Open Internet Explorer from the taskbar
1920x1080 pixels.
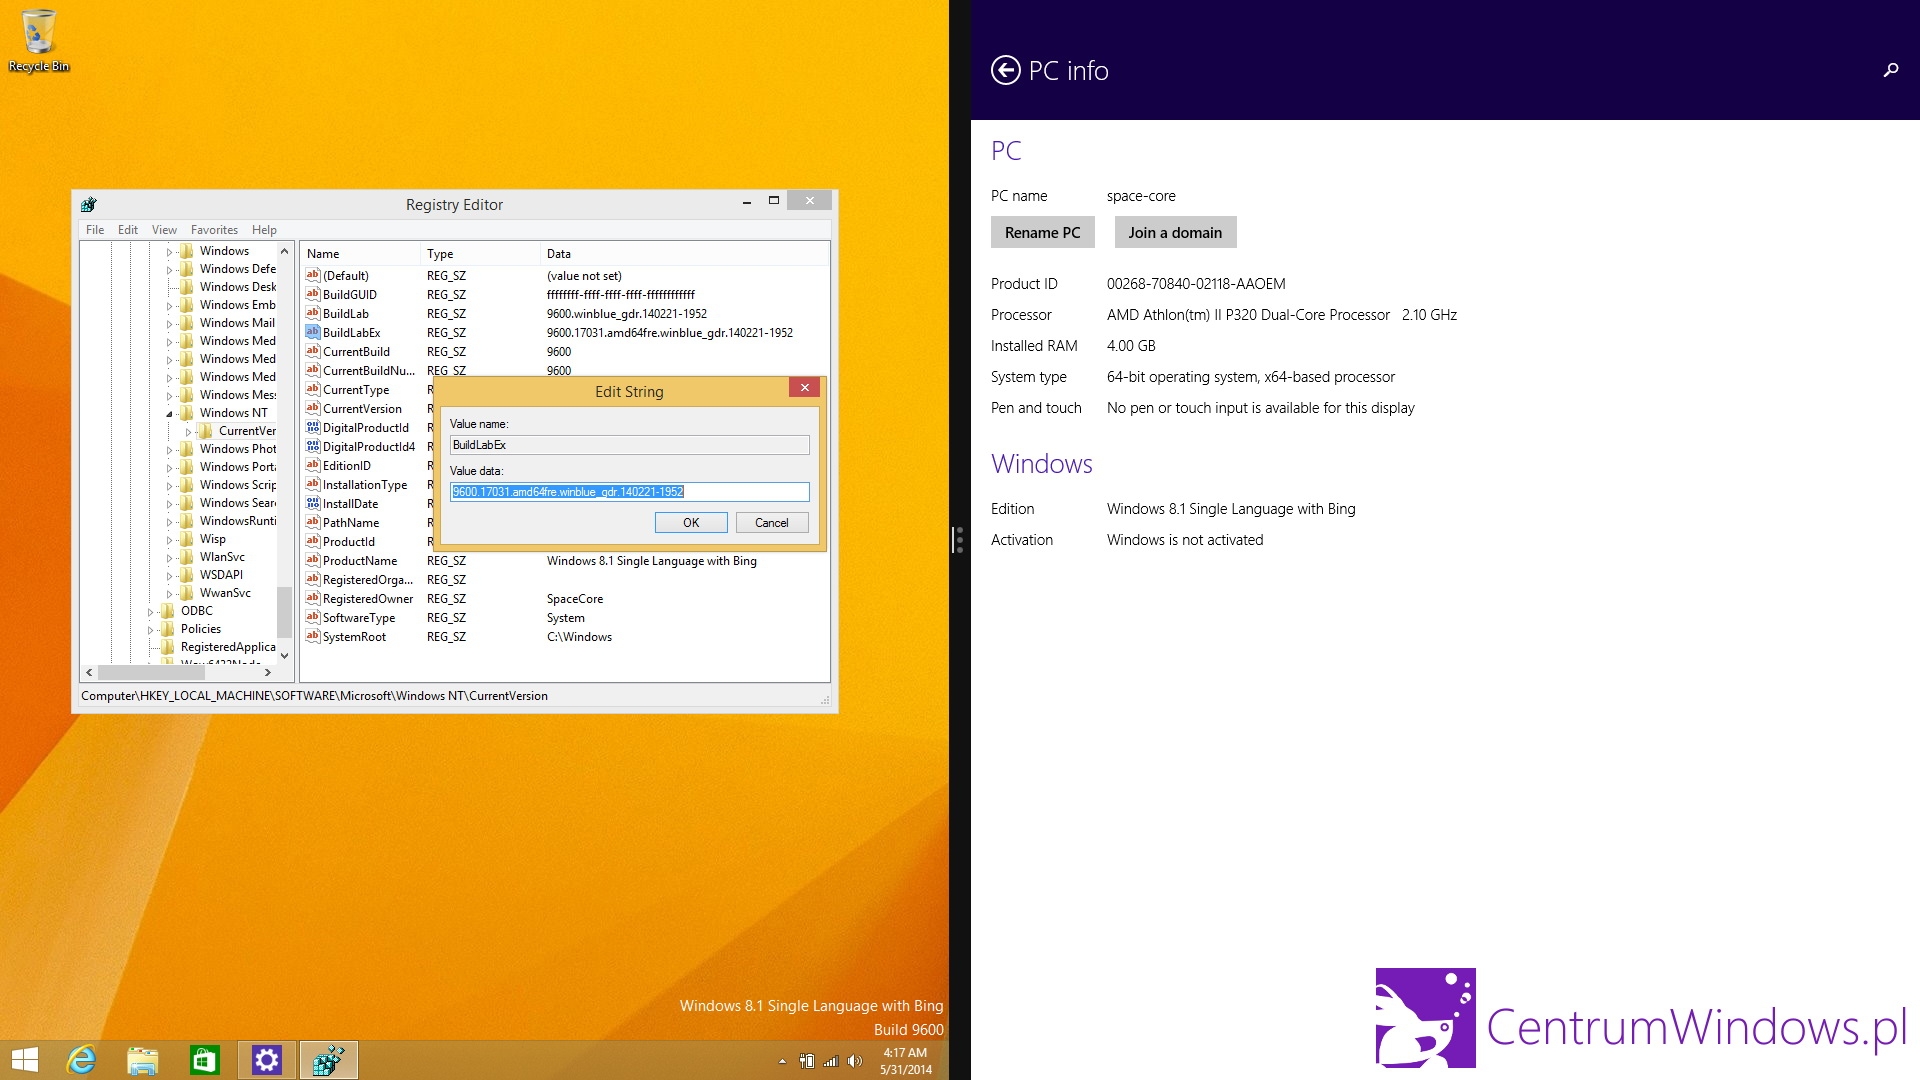[81, 1060]
